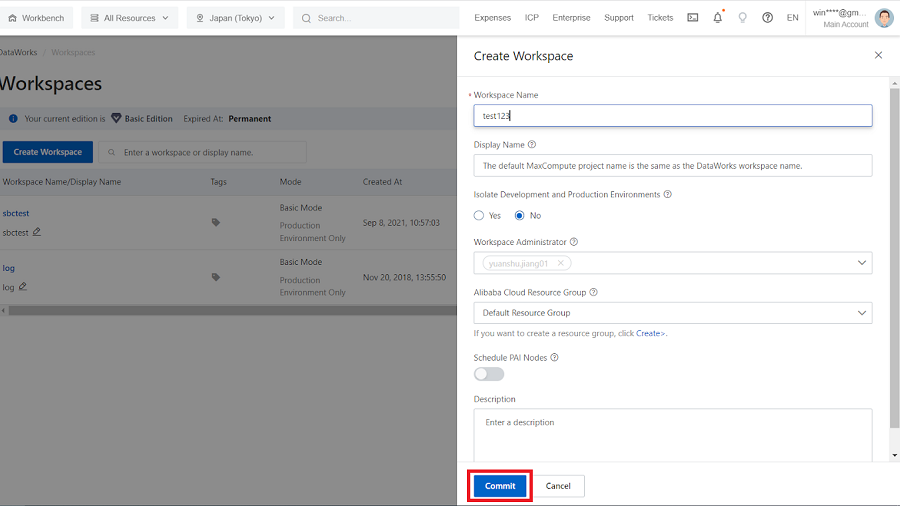This screenshot has width=900, height=506.
Task: Close the Create Workspace panel
Action: (x=878, y=56)
